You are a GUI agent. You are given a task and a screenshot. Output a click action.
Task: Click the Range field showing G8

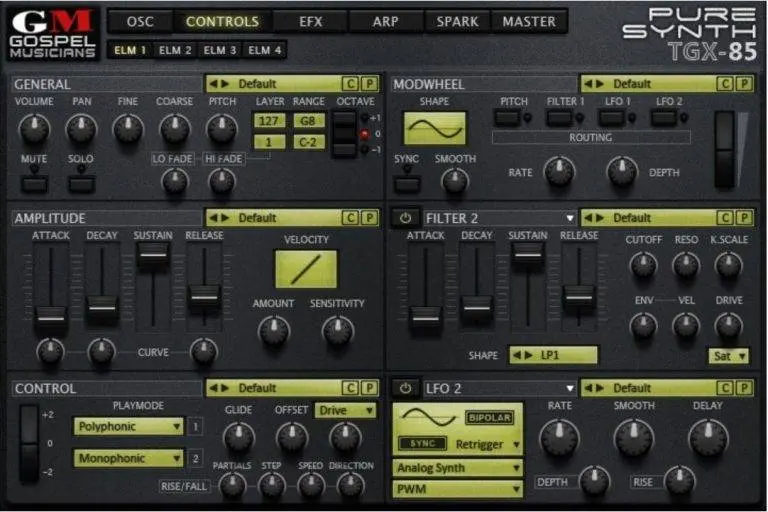click(x=308, y=121)
